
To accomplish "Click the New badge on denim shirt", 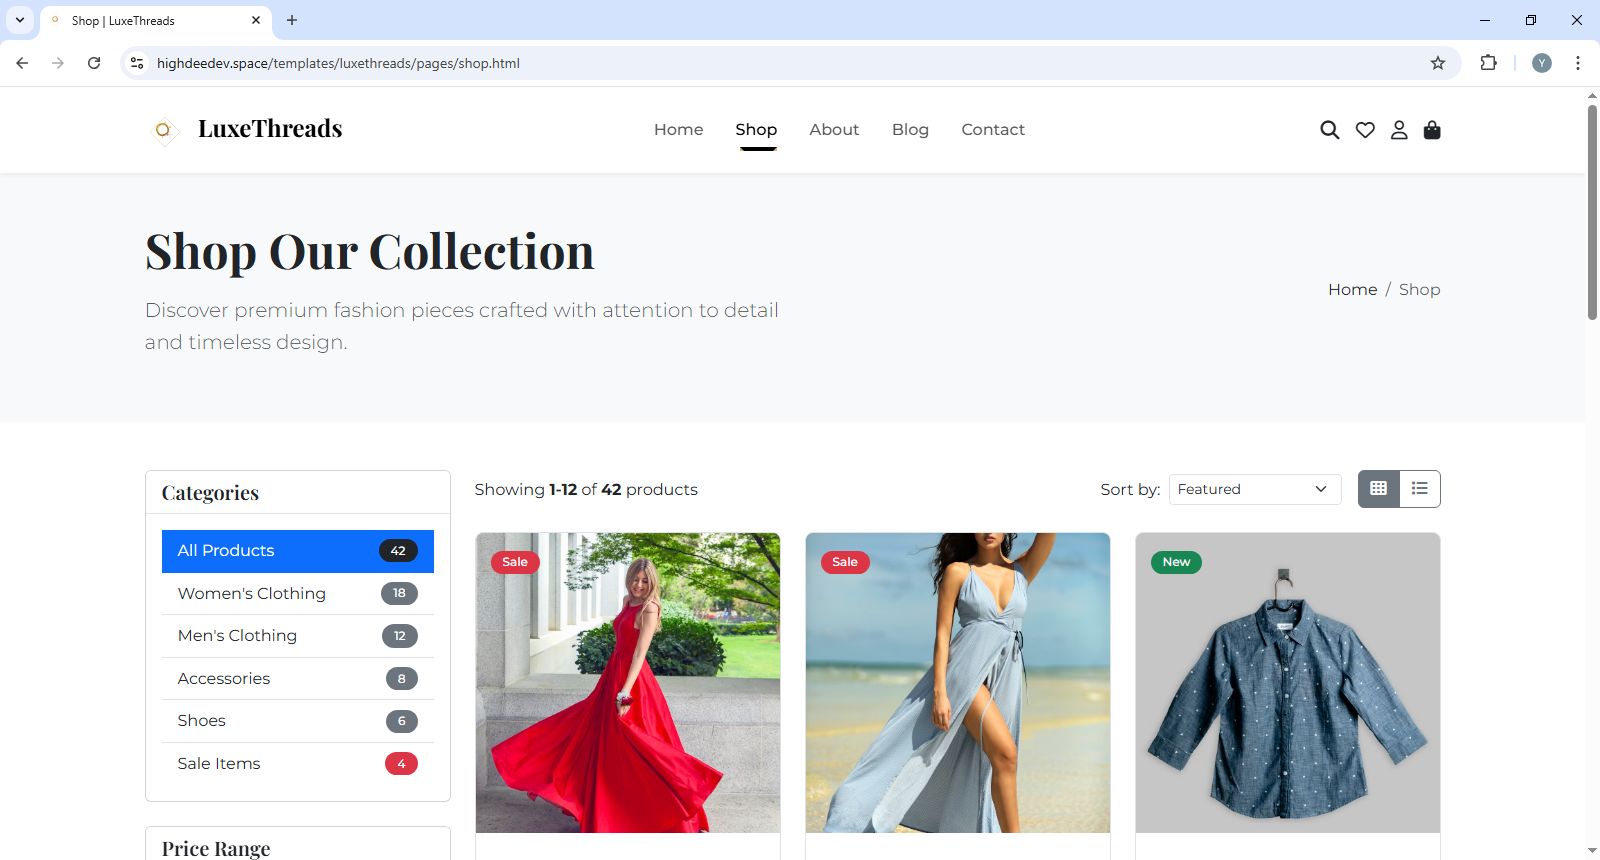I will [1176, 562].
